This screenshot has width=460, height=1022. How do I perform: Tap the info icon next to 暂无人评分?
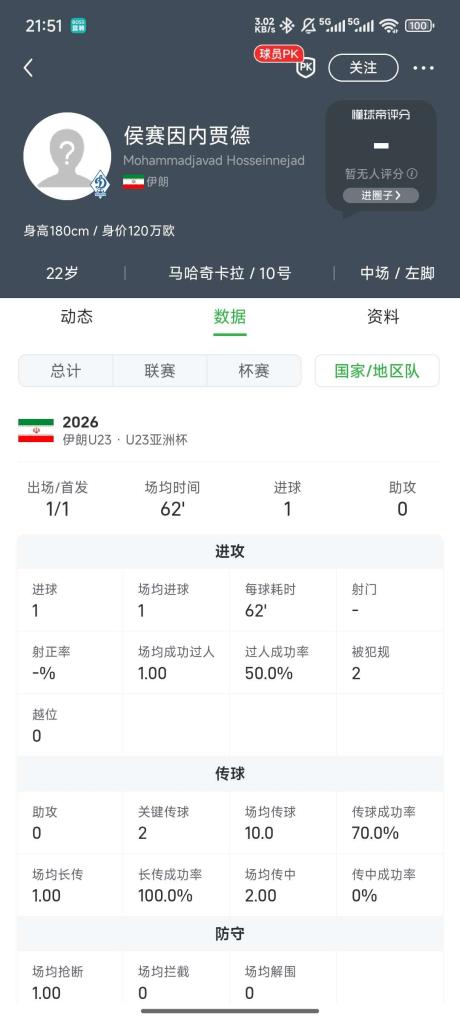412,174
